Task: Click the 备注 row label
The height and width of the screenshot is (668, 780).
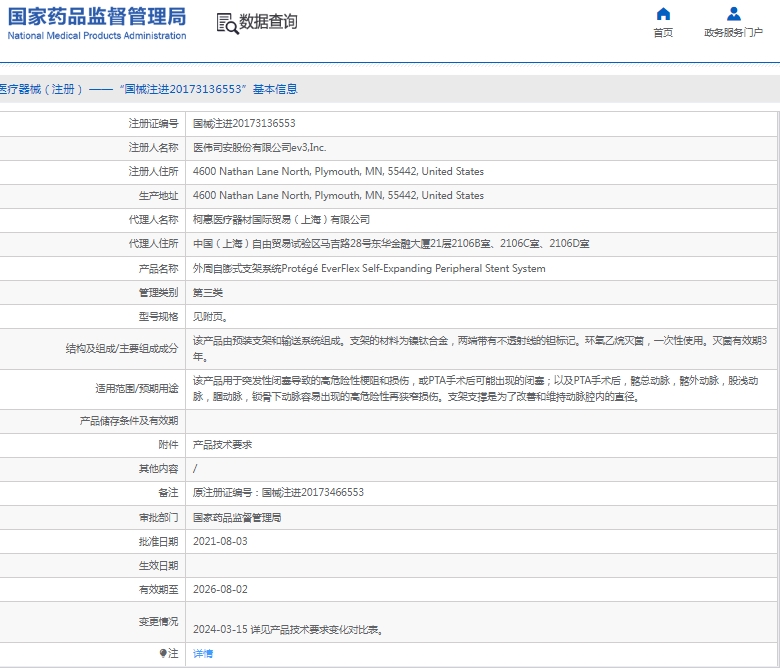Action: [x=168, y=492]
